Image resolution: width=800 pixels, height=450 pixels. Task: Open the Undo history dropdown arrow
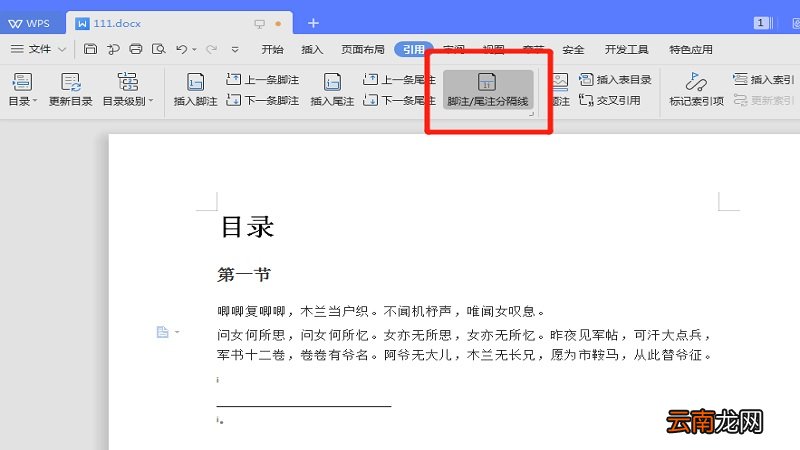tap(194, 49)
